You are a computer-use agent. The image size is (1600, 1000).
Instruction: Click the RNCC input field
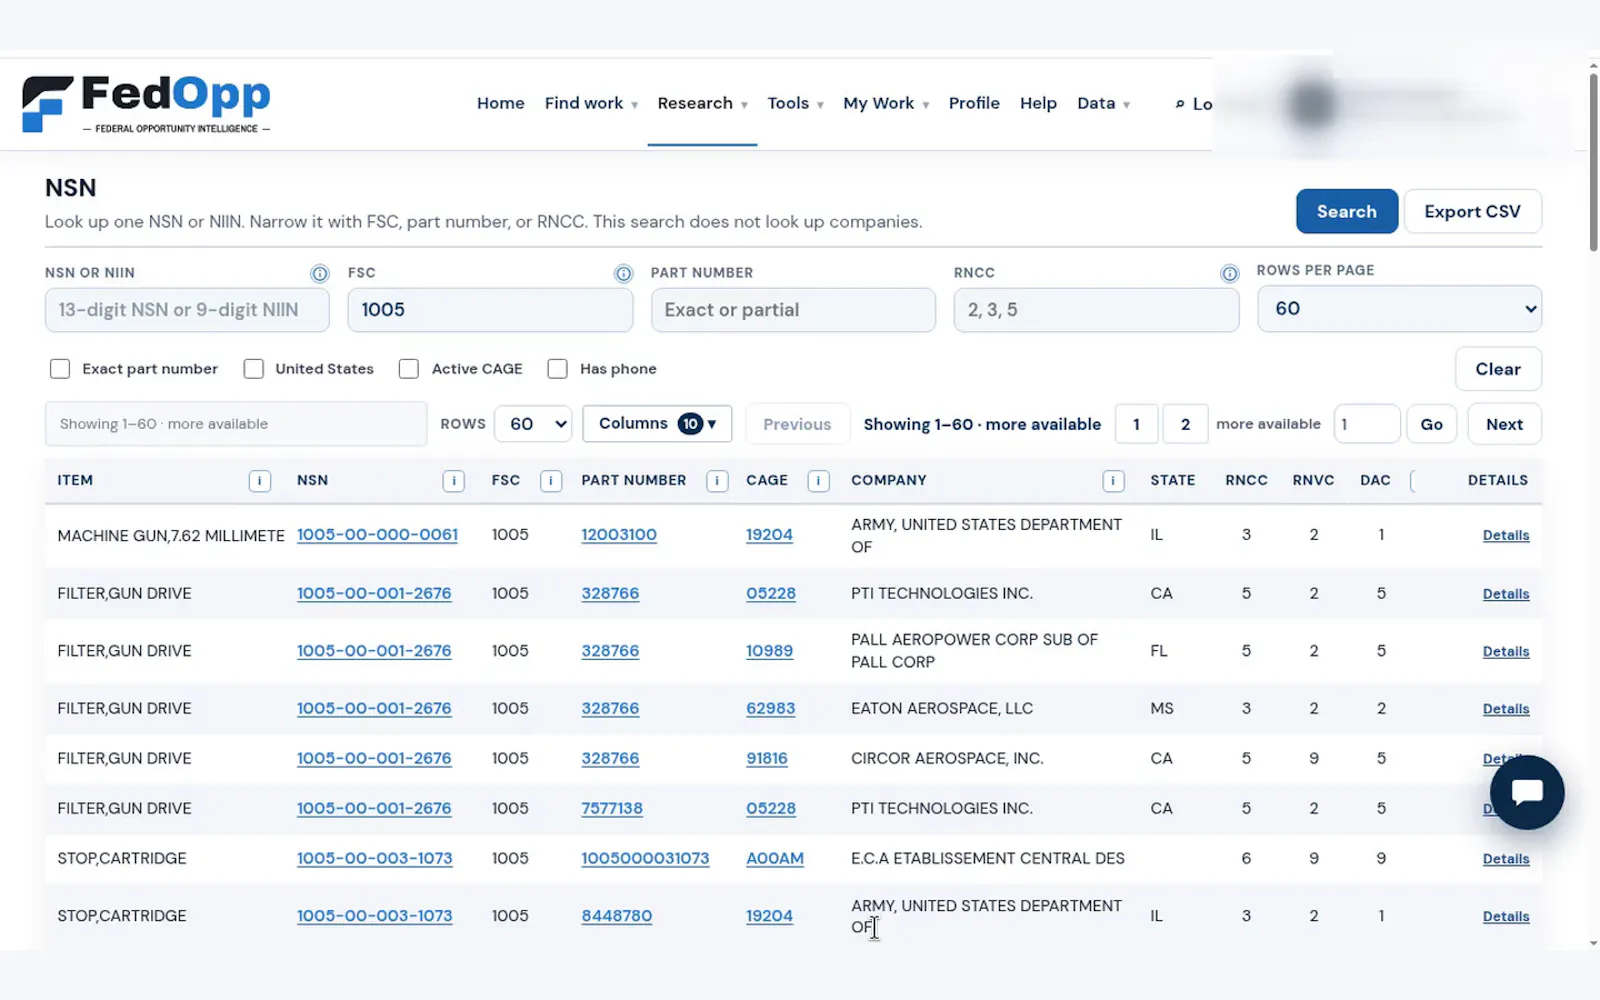[x=1096, y=310]
